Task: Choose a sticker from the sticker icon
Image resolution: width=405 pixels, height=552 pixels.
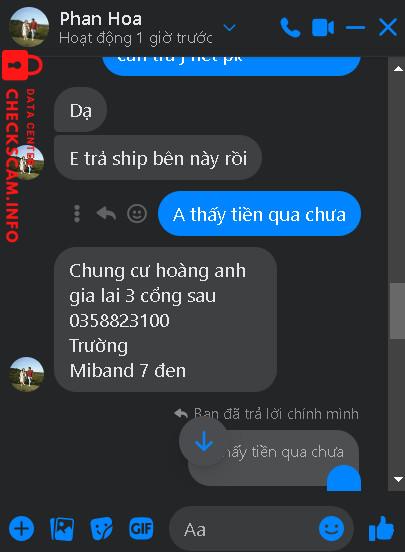Action: click(x=101, y=529)
